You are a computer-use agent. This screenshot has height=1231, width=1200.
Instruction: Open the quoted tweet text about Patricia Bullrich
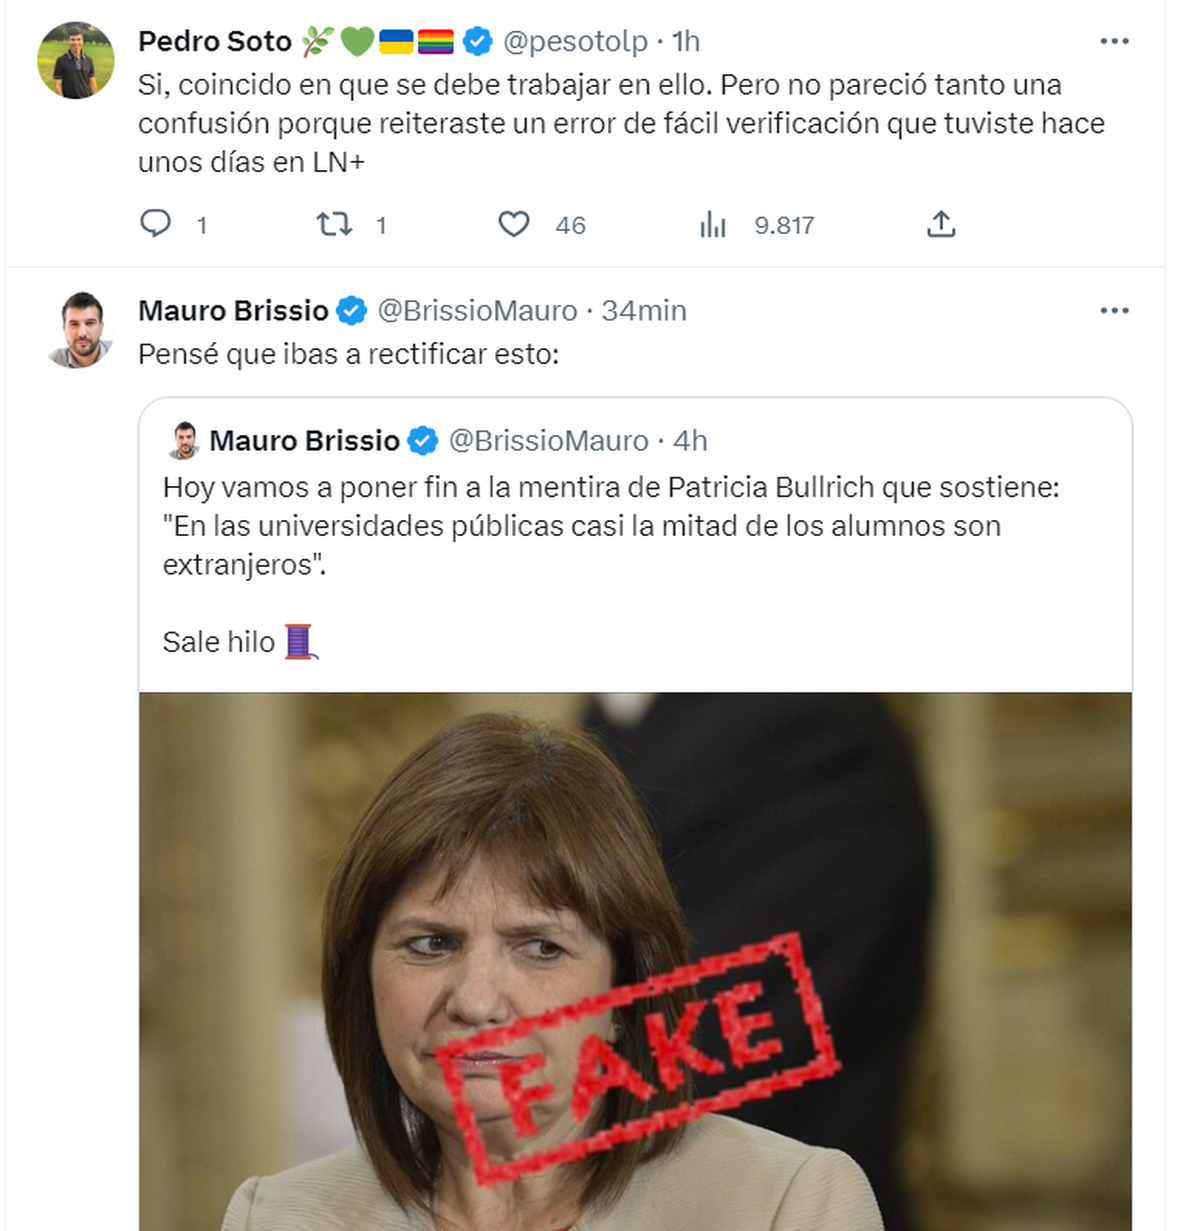tap(610, 526)
